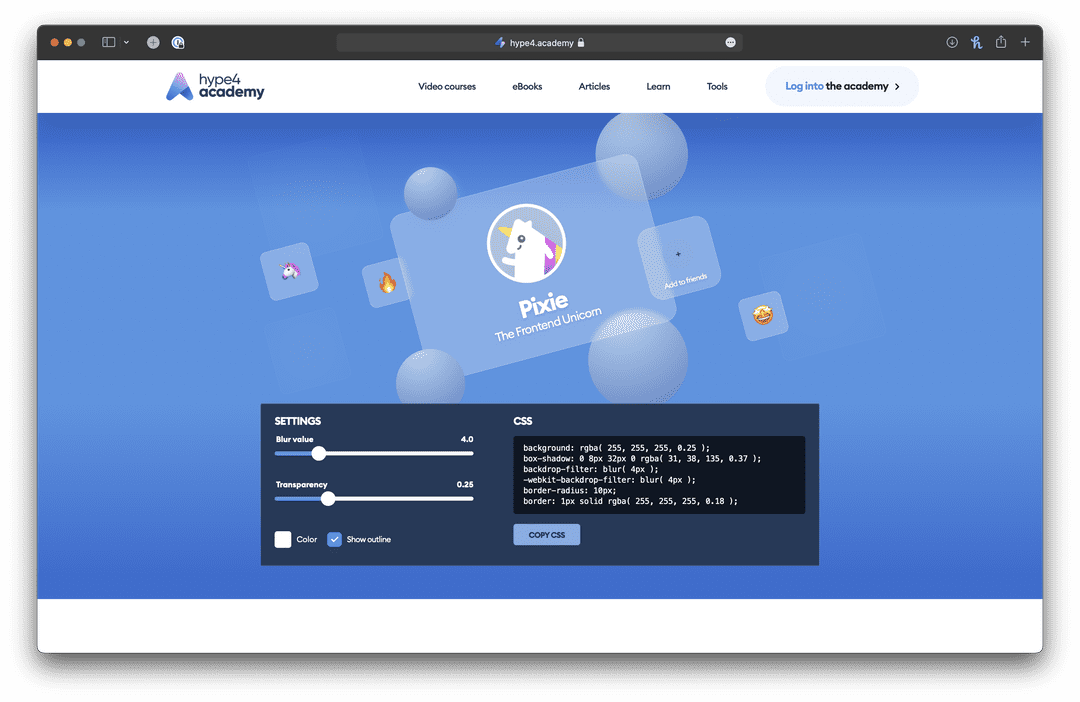The height and width of the screenshot is (702, 1080).
Task: Click the unicorn emoji glass tile
Action: (289, 271)
